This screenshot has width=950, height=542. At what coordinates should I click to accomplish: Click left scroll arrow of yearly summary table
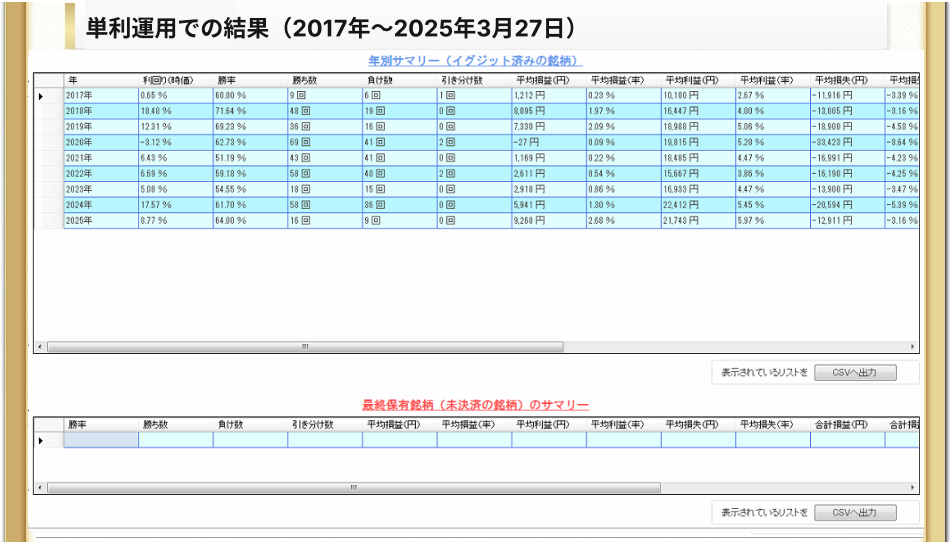(x=40, y=347)
